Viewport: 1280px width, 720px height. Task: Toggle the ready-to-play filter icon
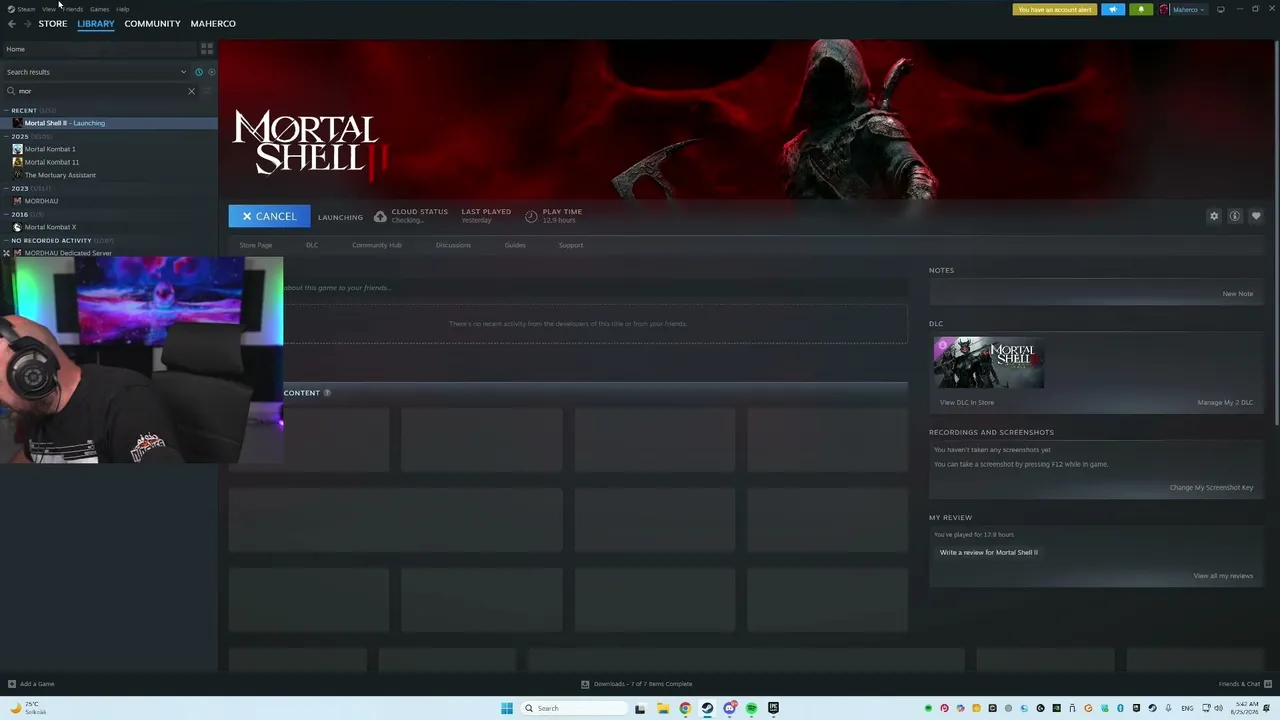tap(211, 72)
